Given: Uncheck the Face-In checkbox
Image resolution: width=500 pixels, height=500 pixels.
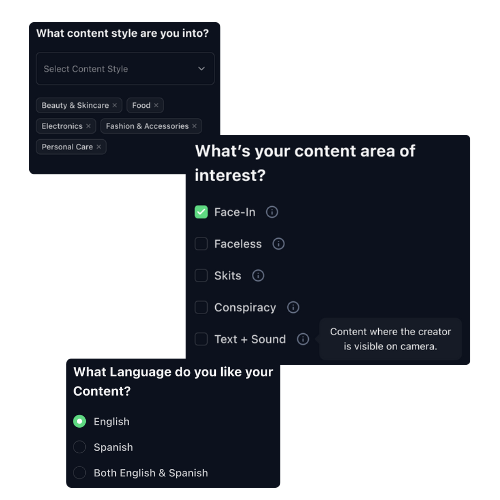Looking at the screenshot, I should (x=201, y=212).
